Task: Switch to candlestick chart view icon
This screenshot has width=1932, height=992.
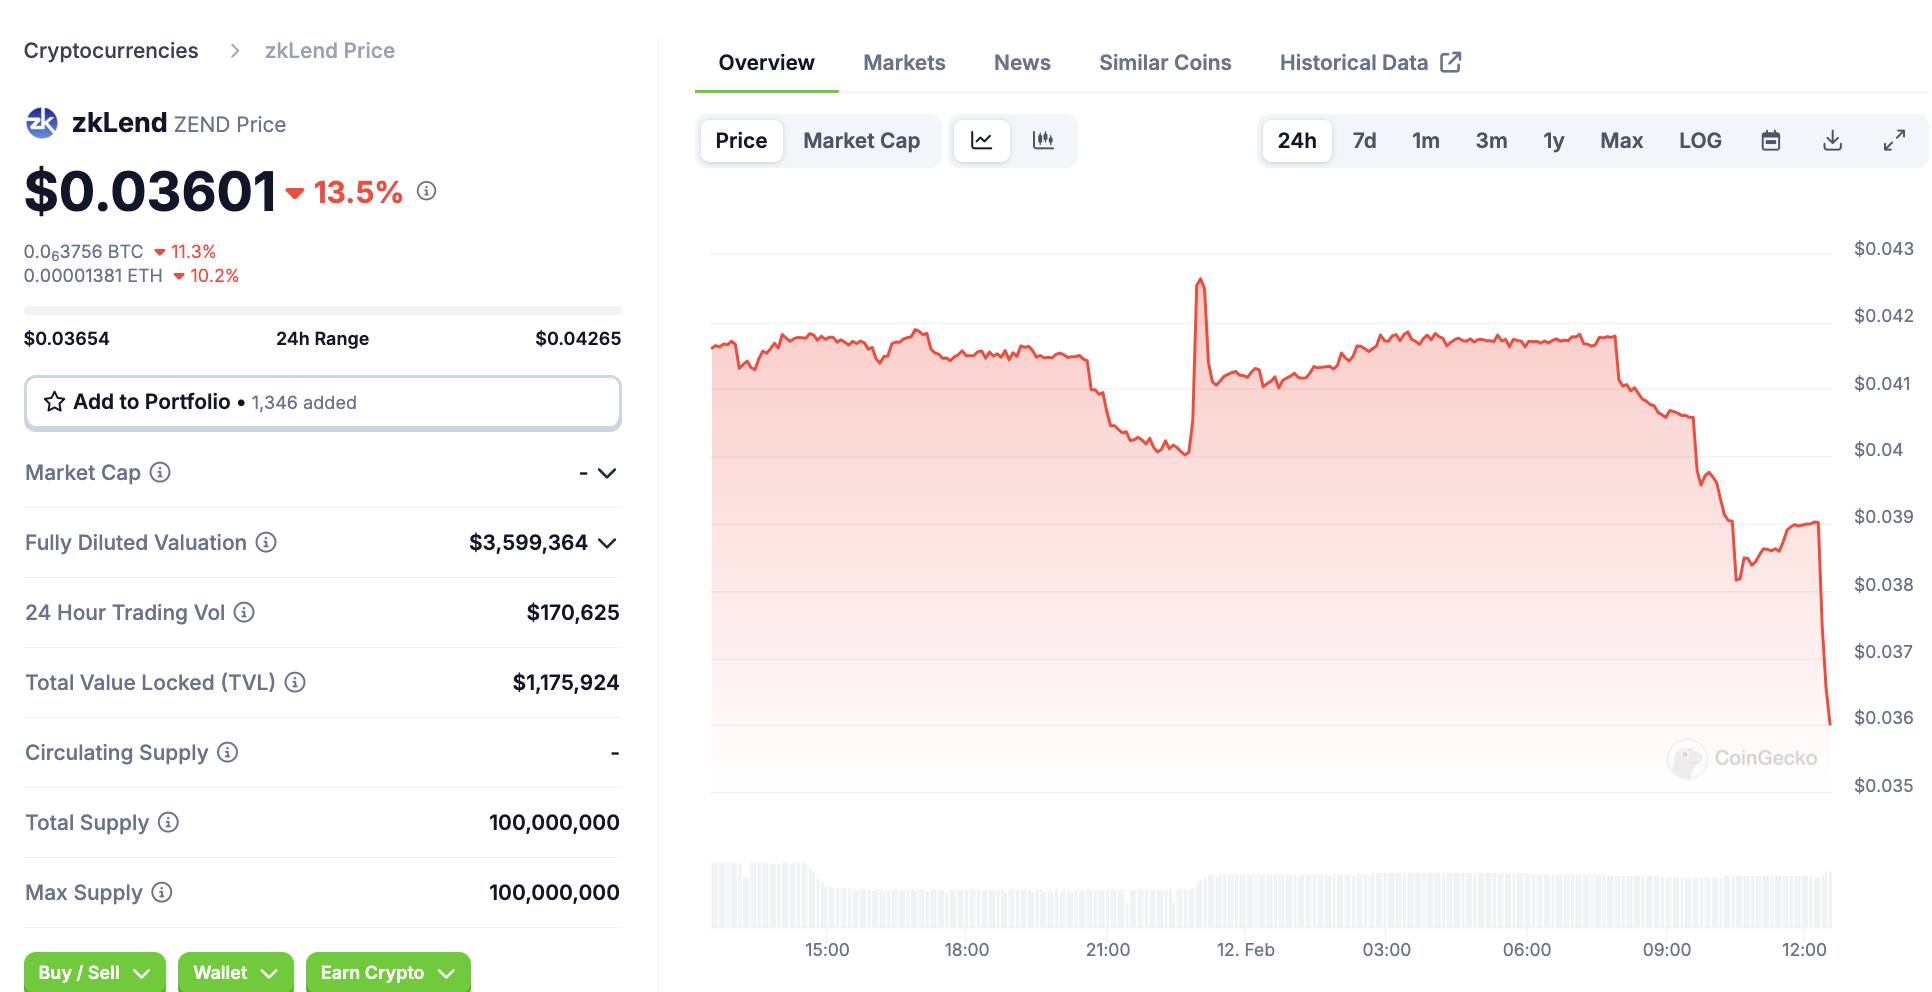Action: (1043, 141)
